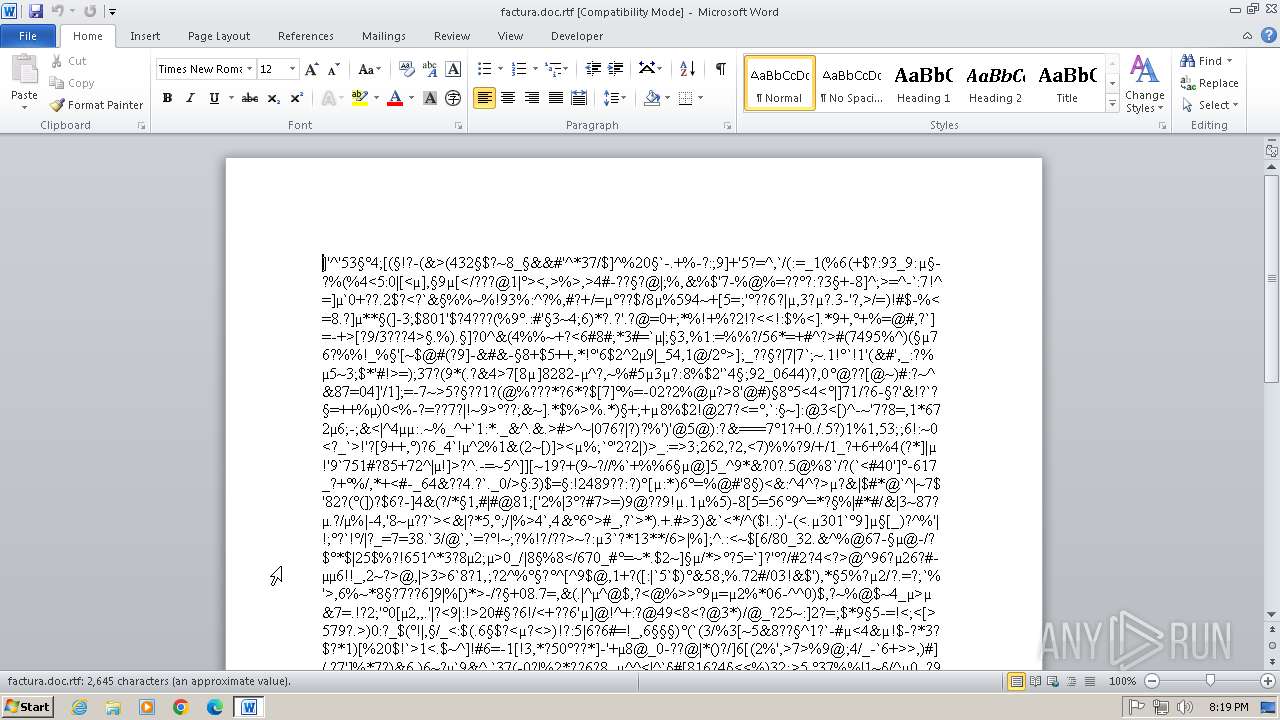Click Center alignment icon
This screenshot has width=1280, height=720.
pos(508,98)
